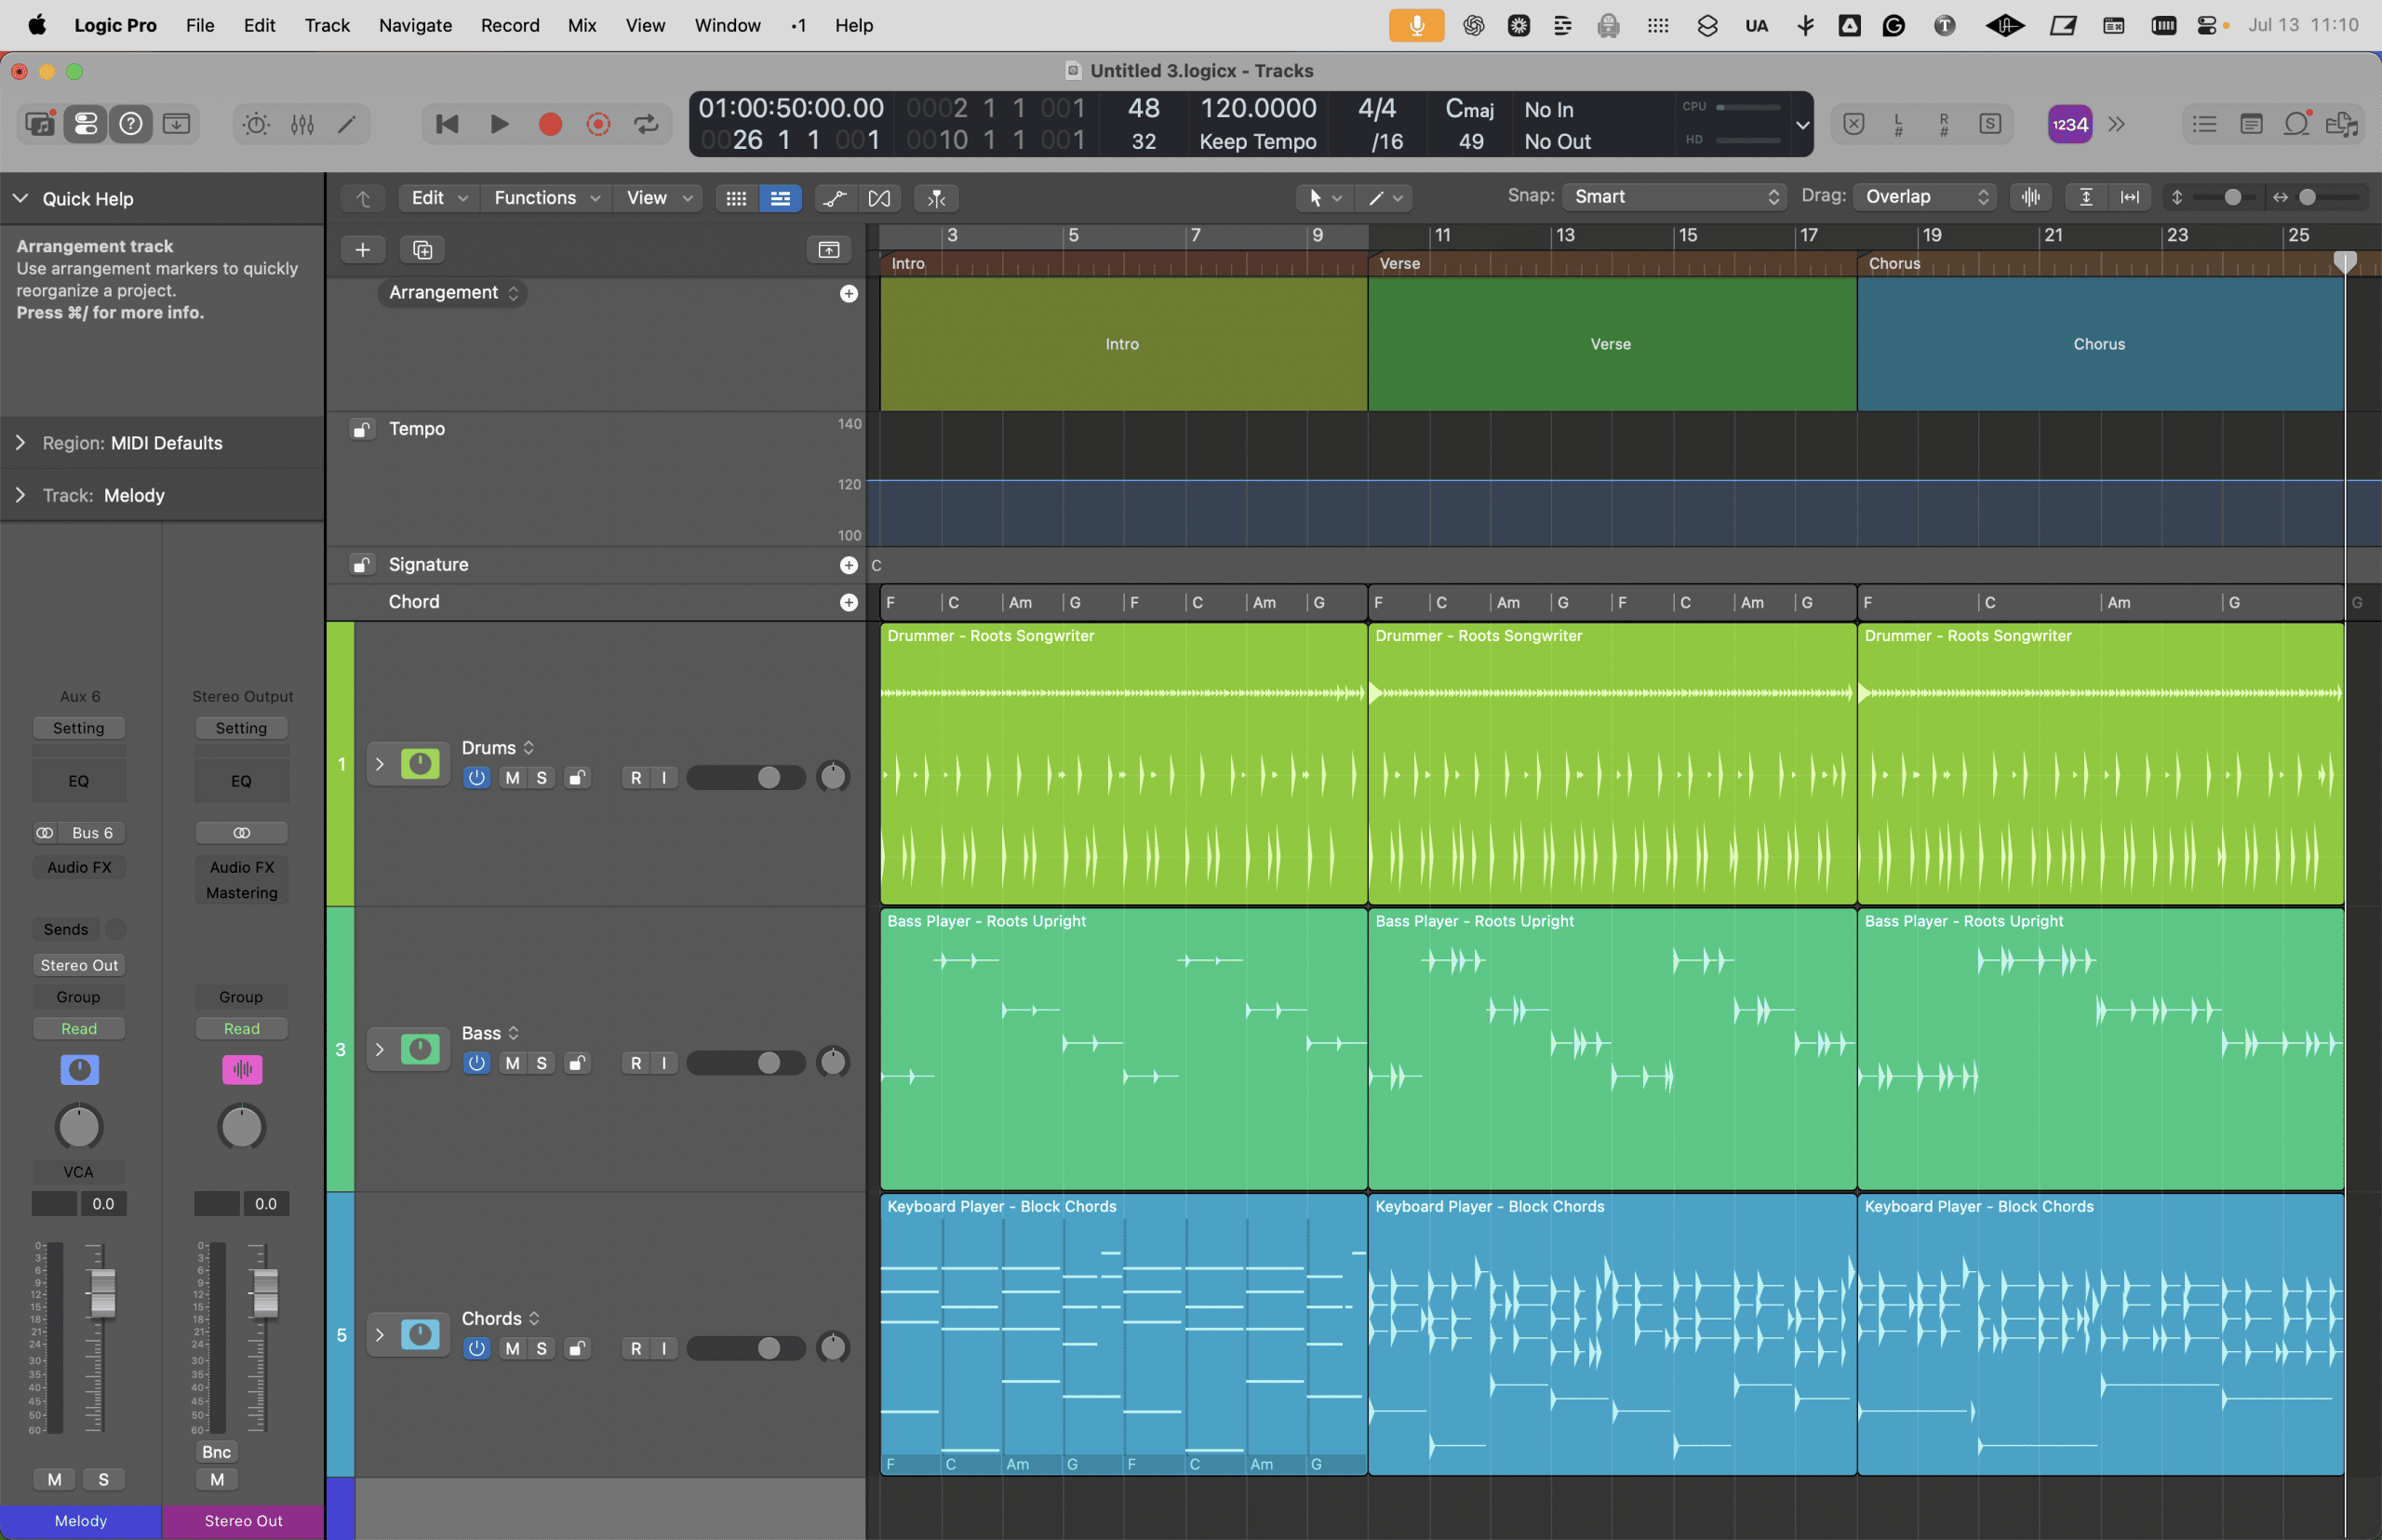Mute the Drums track

512,778
